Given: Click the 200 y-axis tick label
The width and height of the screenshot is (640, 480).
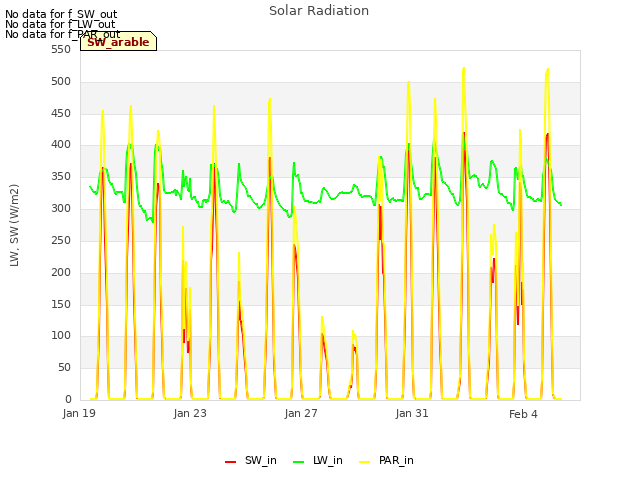Looking at the screenshot, I should 61,272.
